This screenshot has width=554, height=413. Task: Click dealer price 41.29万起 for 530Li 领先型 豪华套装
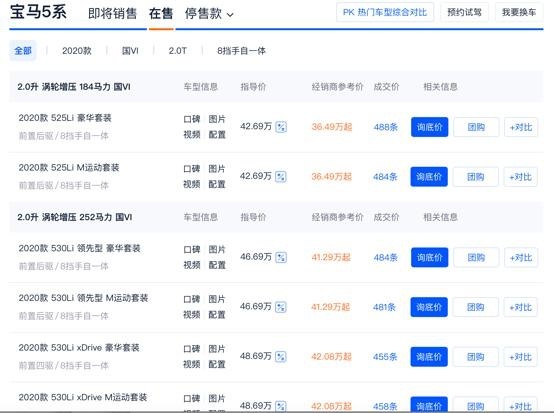[331, 257]
